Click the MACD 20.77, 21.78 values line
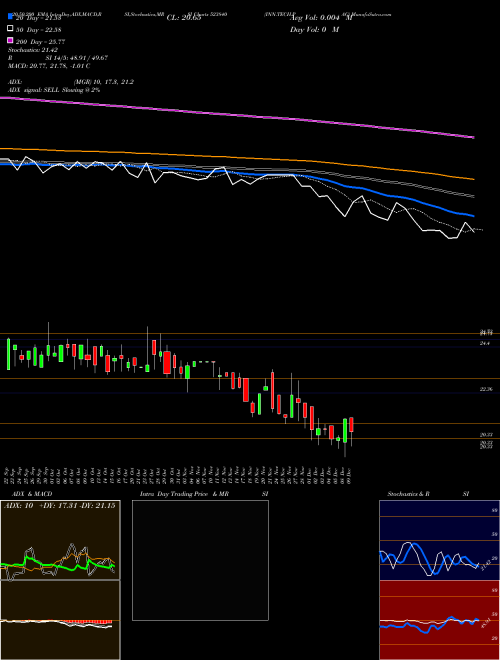 [49, 66]
